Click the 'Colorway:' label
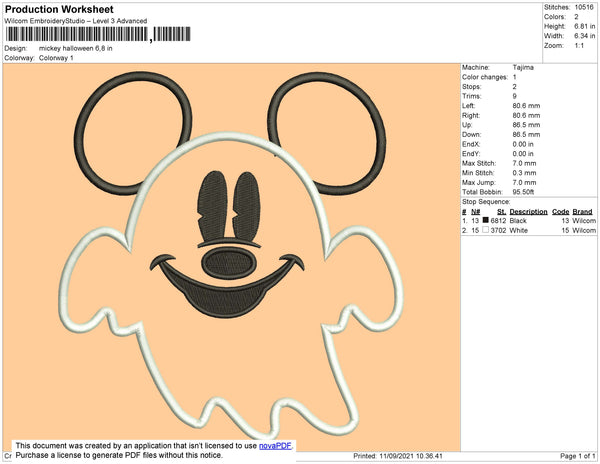Image resolution: width=600 pixels, height=464 pixels. (x=19, y=58)
